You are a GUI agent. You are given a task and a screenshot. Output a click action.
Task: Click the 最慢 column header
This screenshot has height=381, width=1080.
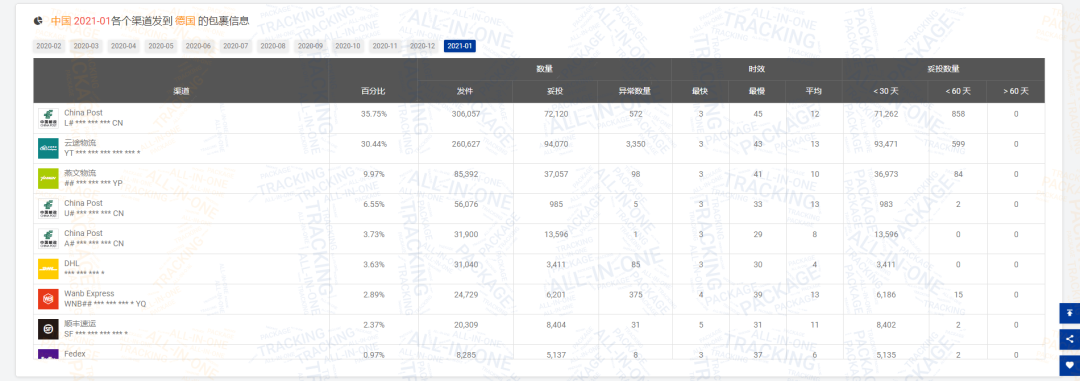[758, 91]
